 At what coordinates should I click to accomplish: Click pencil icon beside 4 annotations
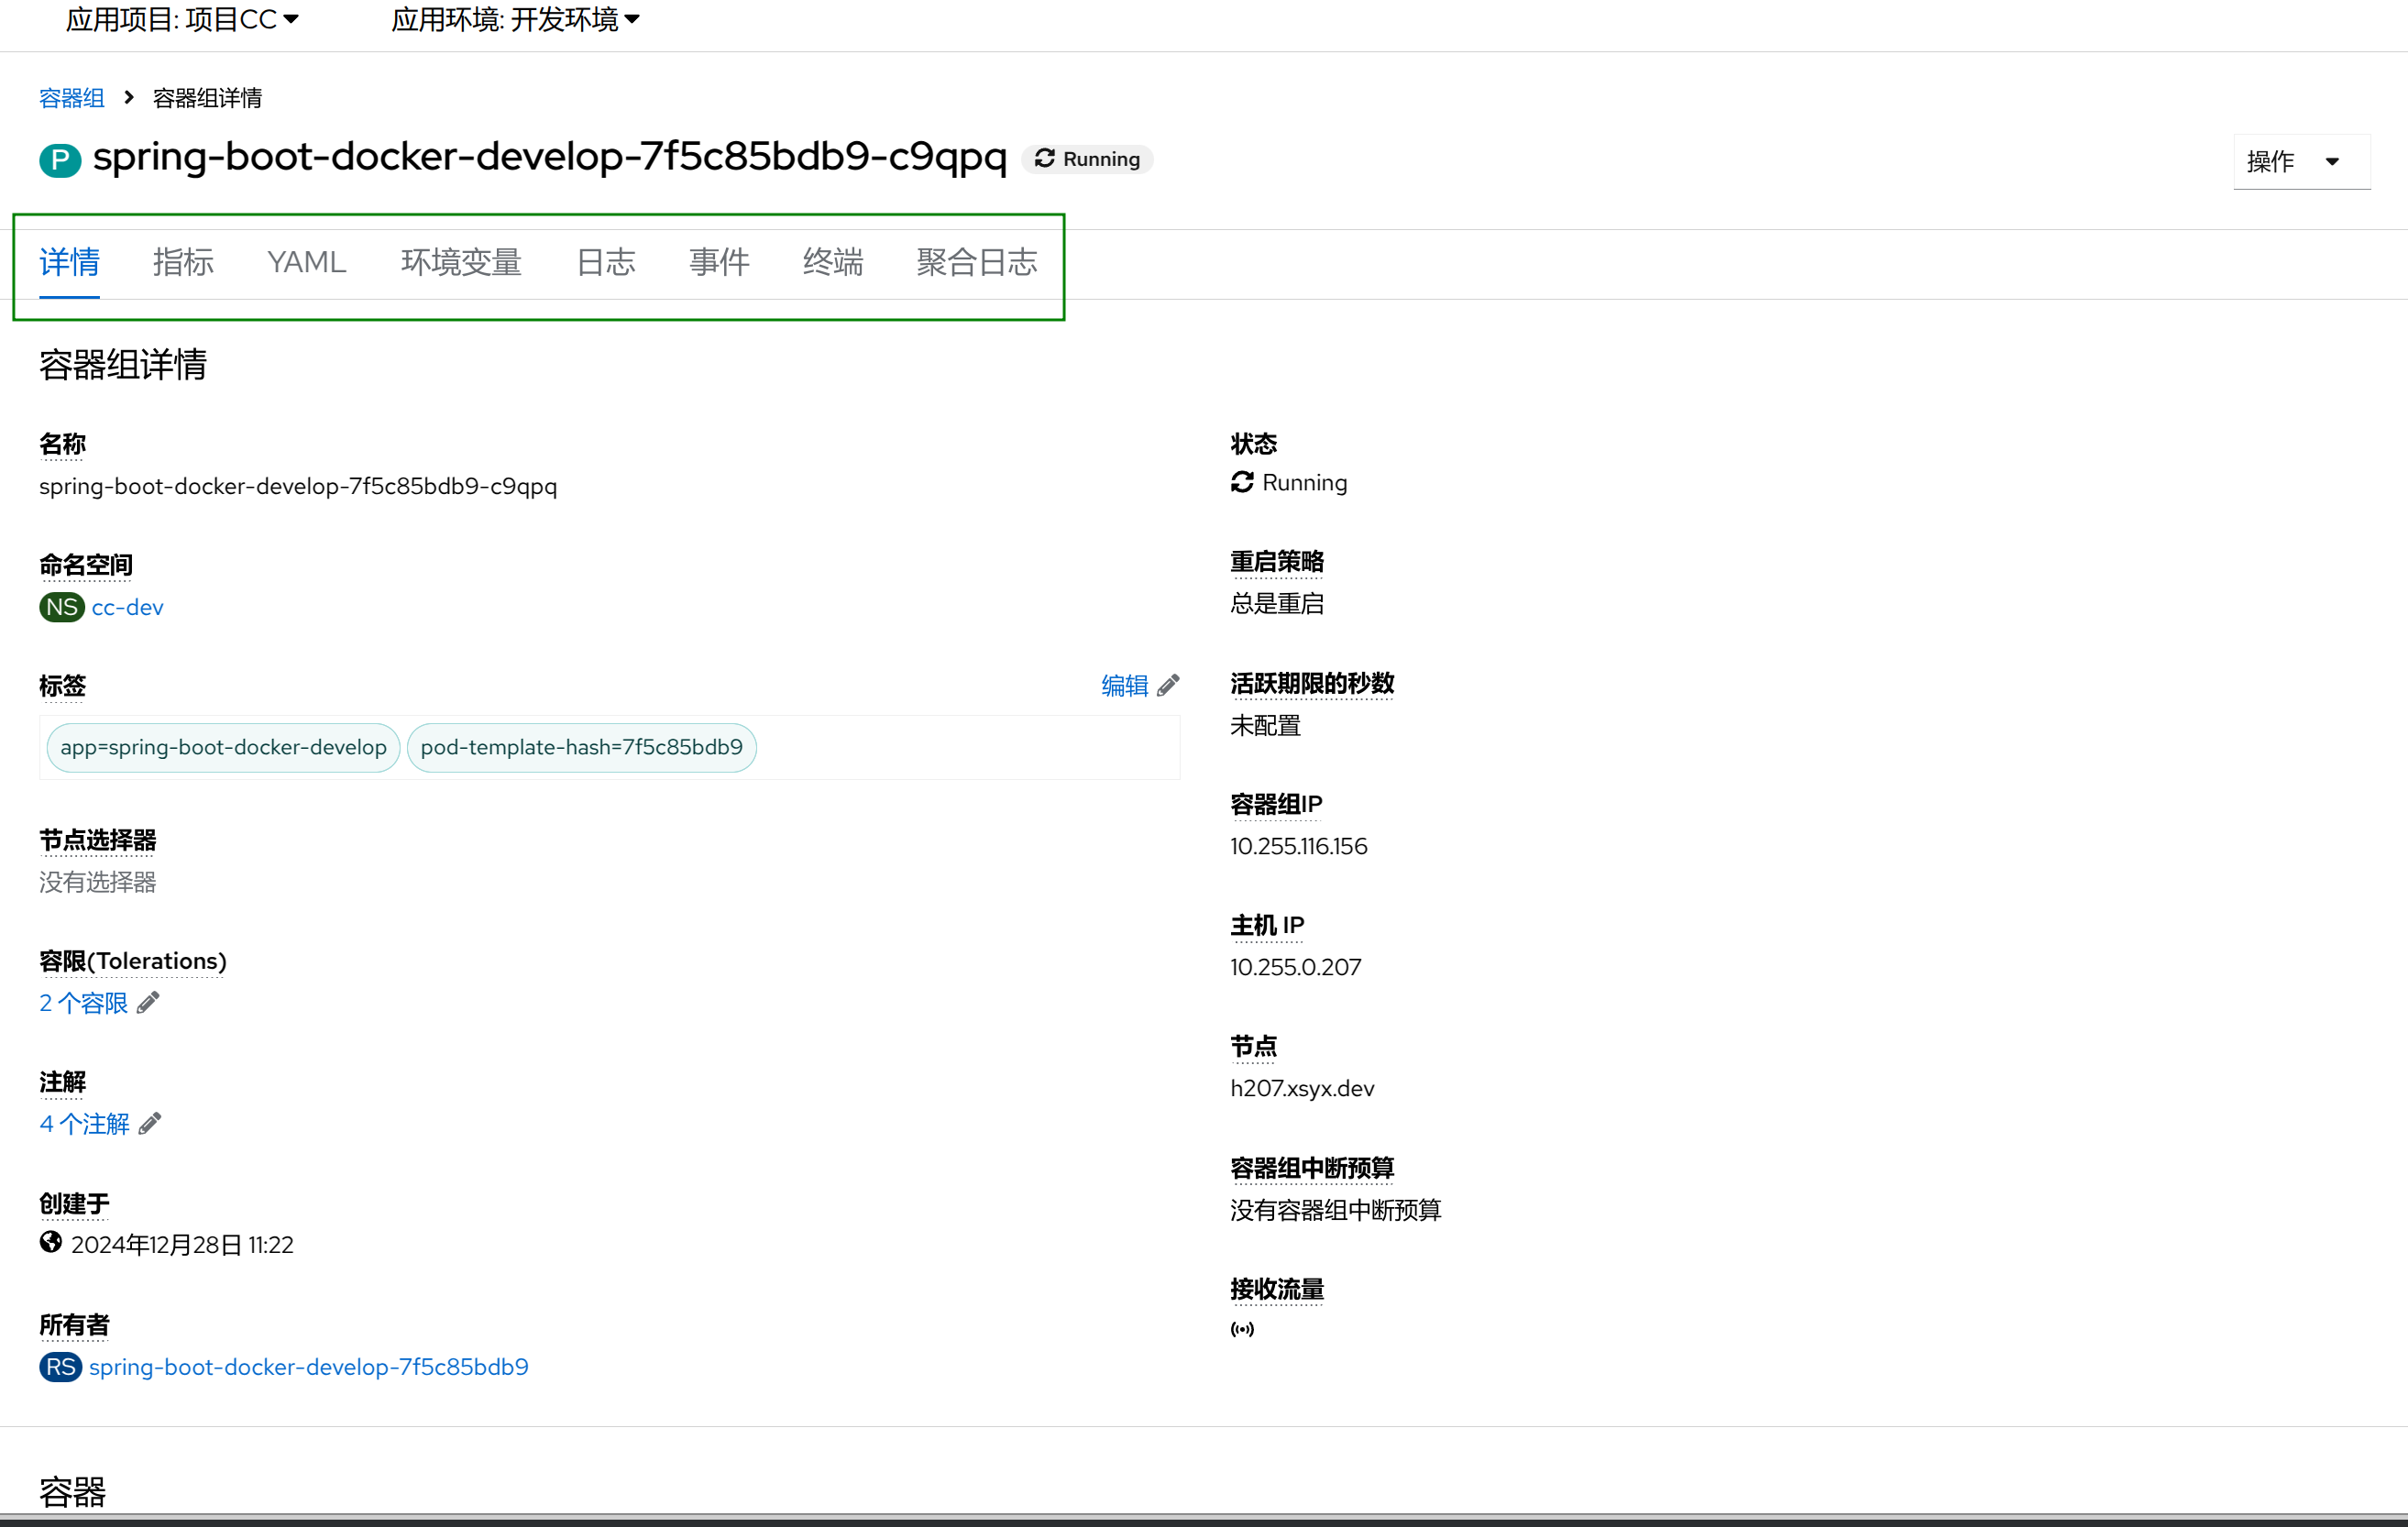coord(150,1124)
